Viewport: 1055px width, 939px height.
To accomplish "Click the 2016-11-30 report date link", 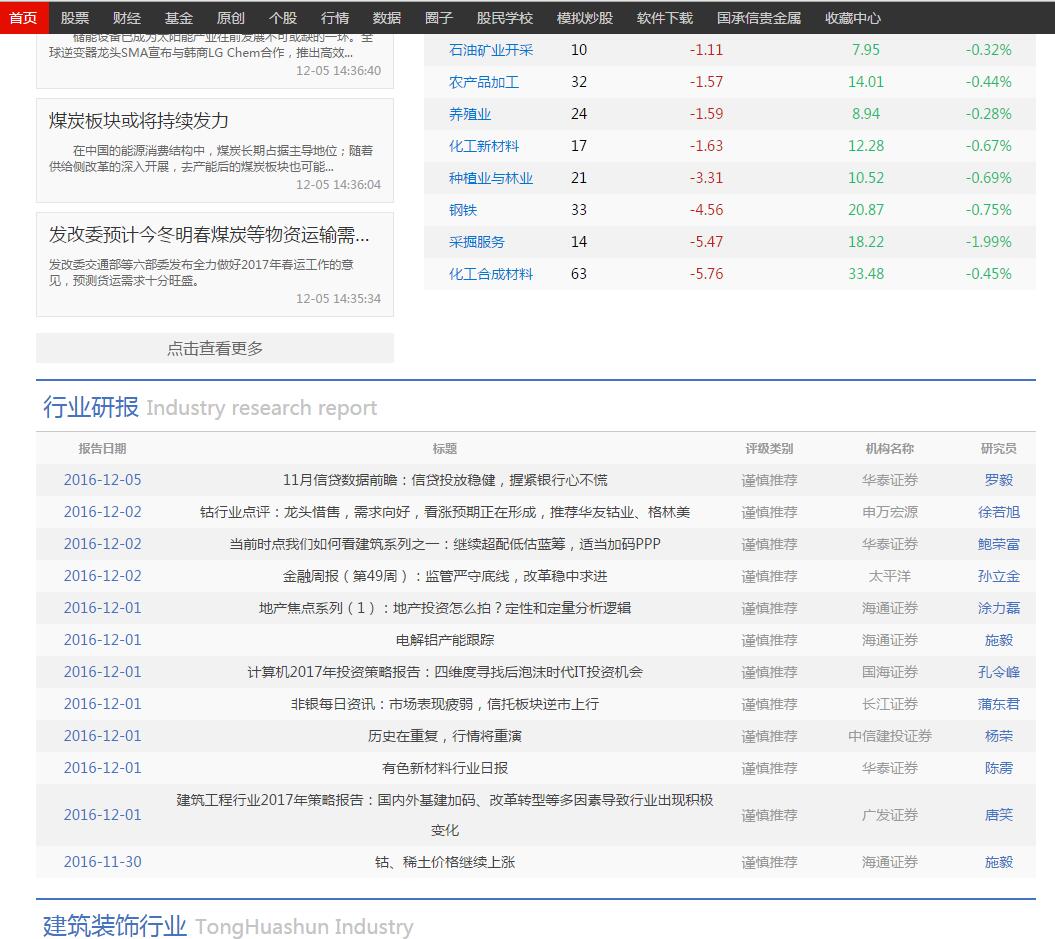I will click(x=103, y=862).
